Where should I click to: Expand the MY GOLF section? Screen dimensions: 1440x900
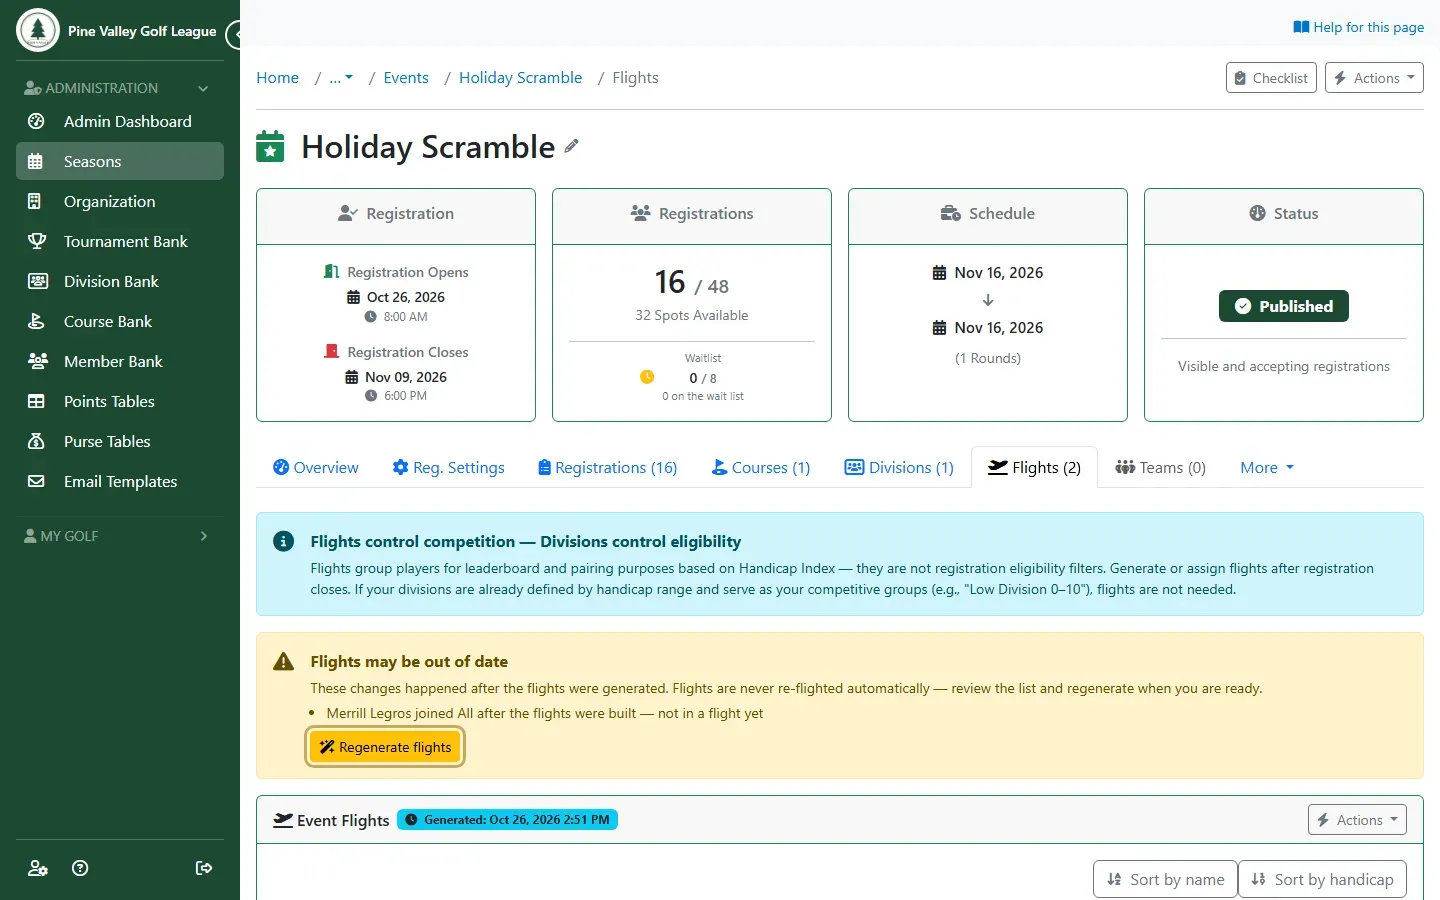(118, 536)
